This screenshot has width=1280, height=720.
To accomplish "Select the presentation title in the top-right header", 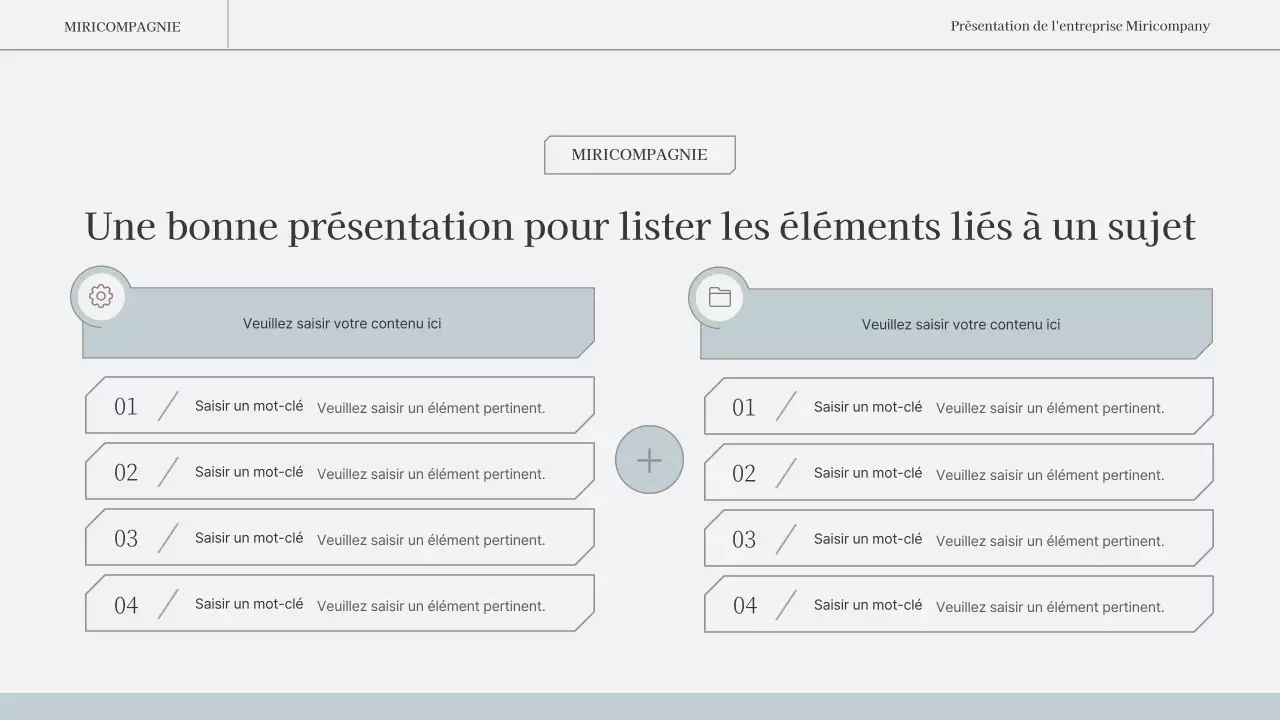I will 1080,26.
